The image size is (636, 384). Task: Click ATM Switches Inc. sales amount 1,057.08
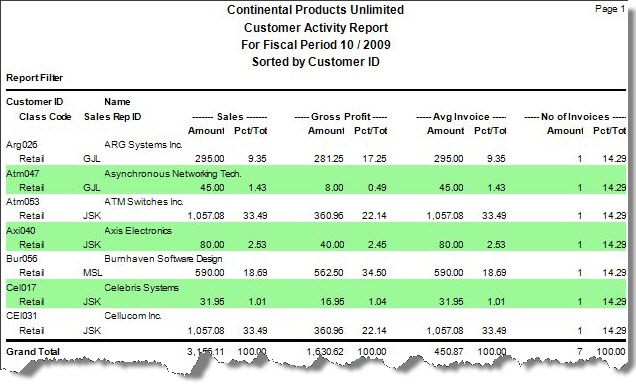(x=206, y=216)
